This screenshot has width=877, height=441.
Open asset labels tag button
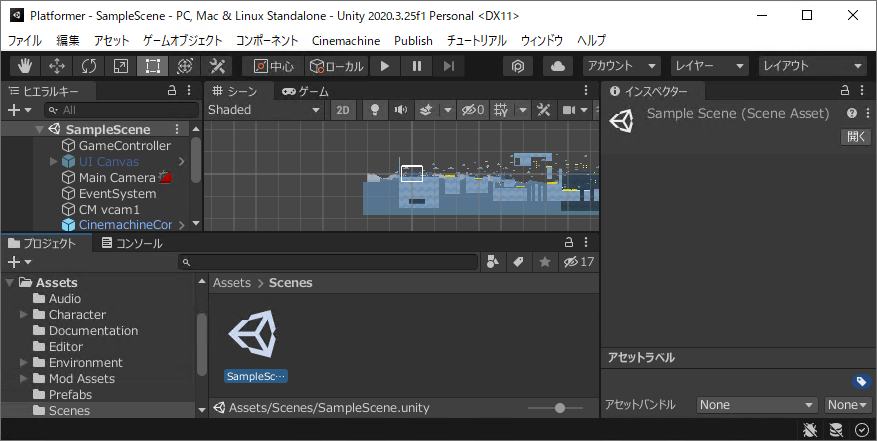click(x=861, y=382)
